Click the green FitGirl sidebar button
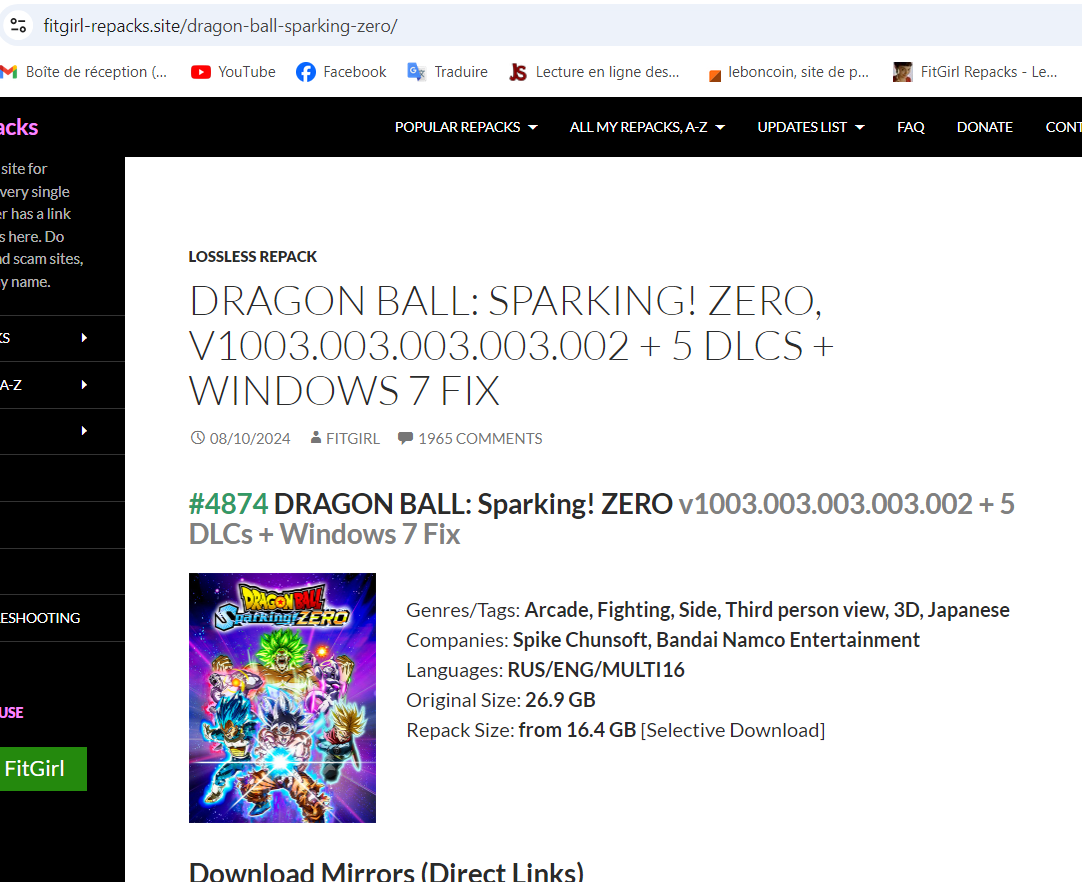This screenshot has height=882, width=1082. (43, 769)
